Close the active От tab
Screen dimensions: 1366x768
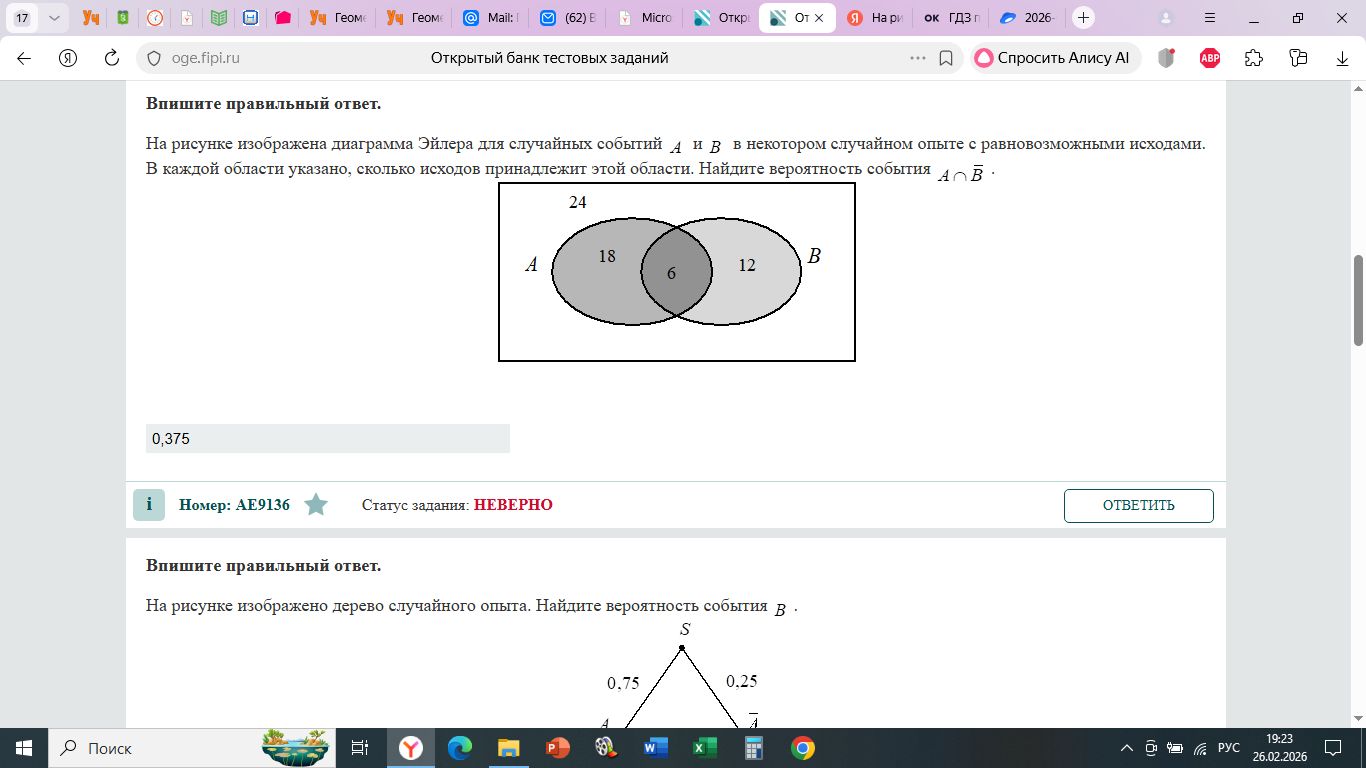819,18
